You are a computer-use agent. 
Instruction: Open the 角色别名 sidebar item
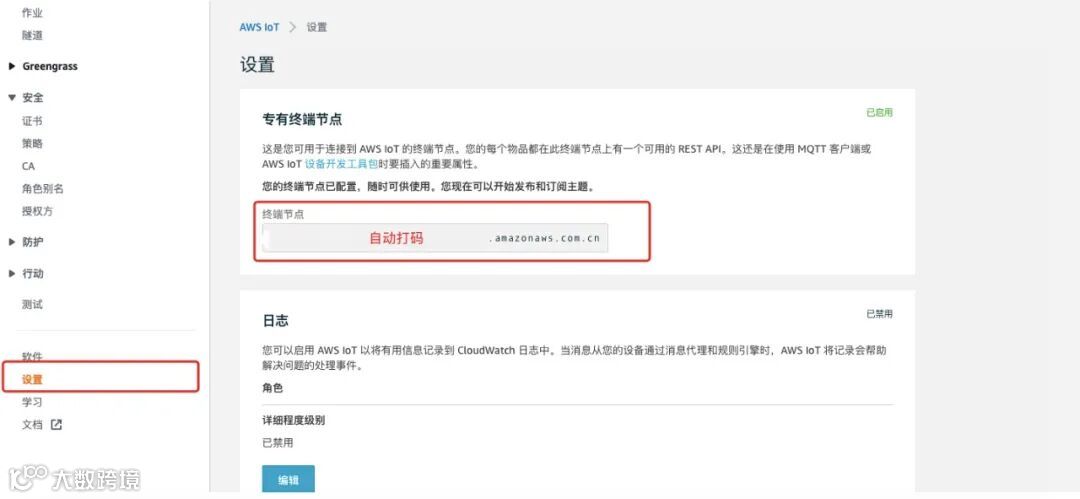[x=43, y=189]
